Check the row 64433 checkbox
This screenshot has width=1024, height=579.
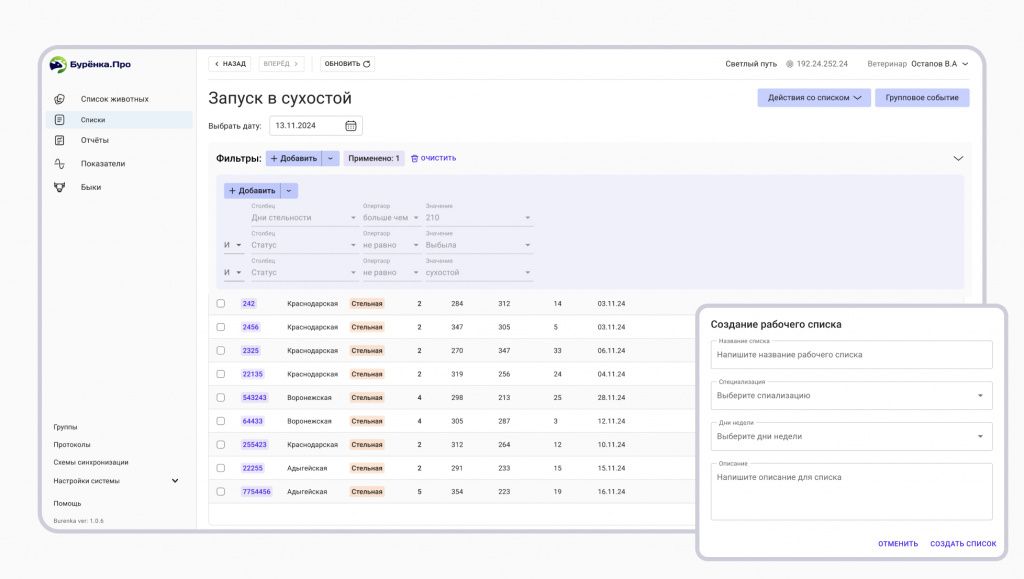click(x=221, y=421)
